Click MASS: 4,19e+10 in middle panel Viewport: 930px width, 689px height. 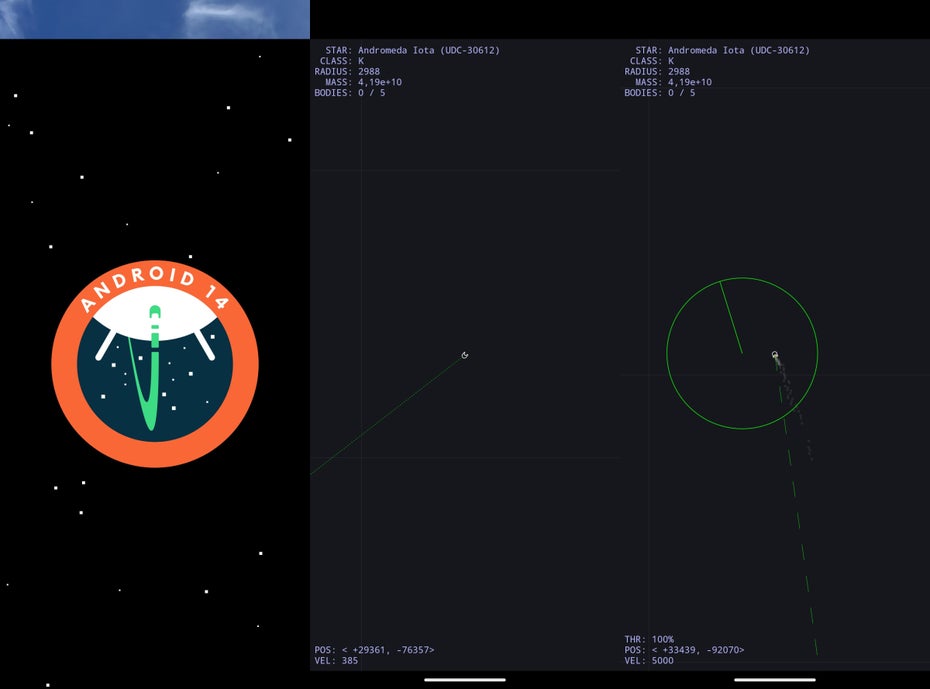pos(364,82)
